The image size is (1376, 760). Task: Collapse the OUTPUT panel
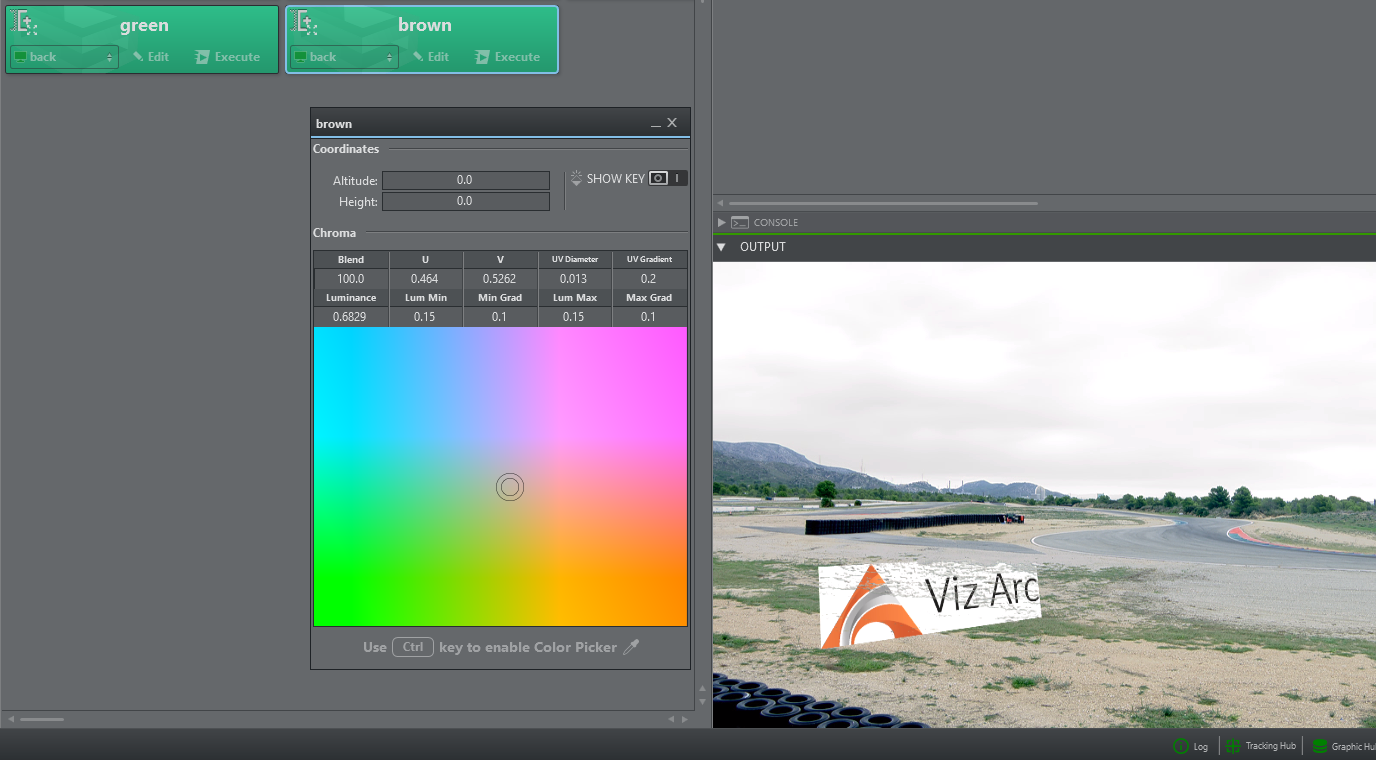(x=721, y=247)
